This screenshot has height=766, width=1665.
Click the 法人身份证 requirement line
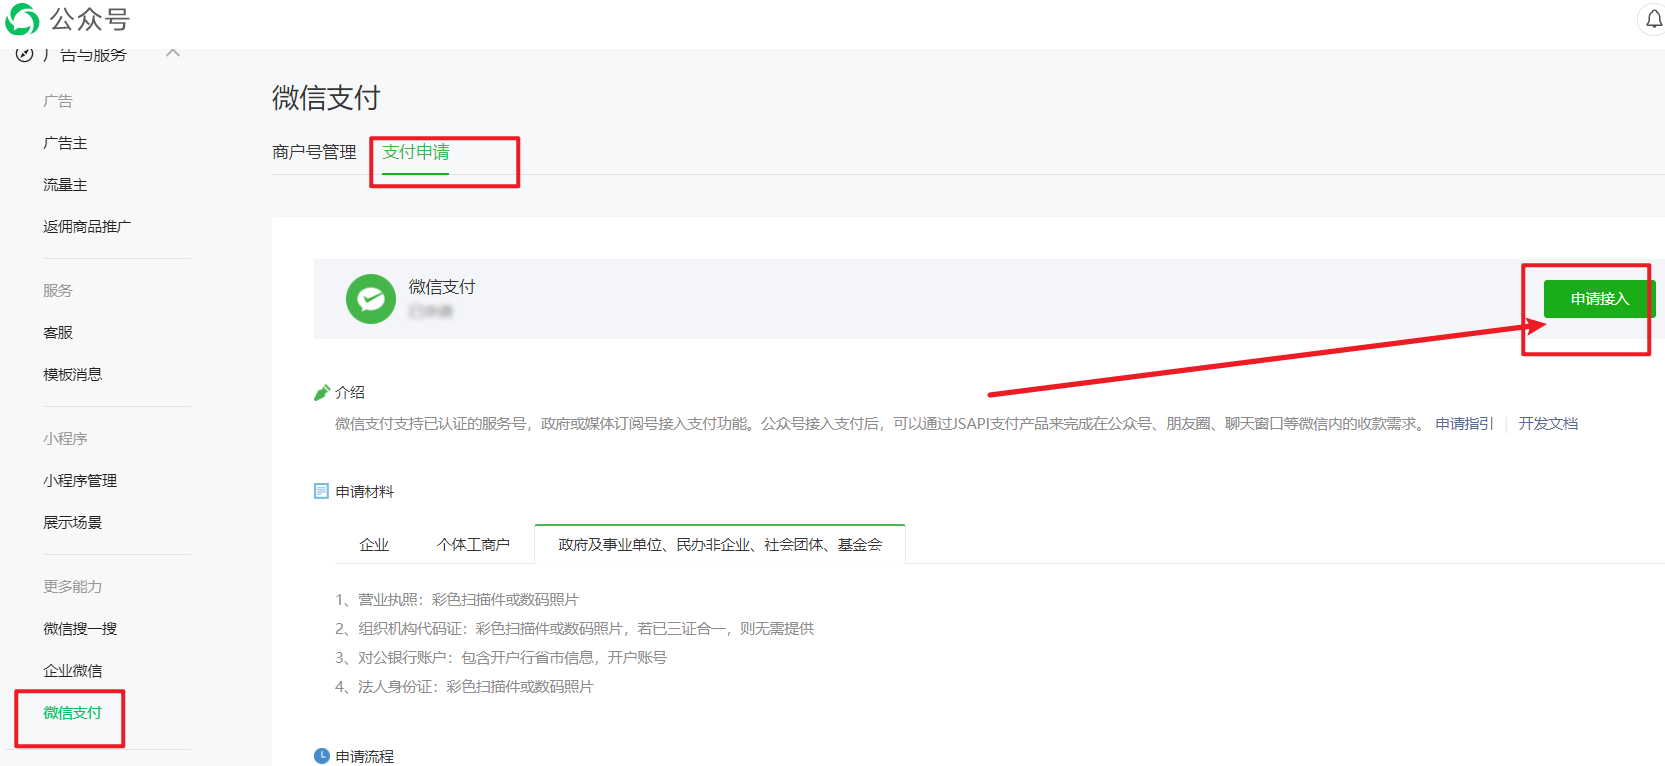point(464,687)
